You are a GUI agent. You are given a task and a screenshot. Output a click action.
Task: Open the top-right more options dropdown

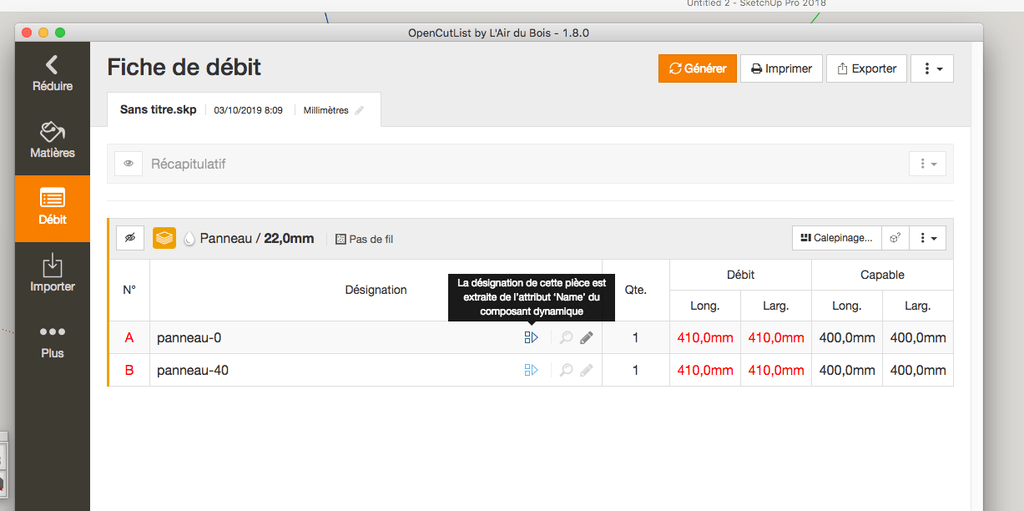(x=932, y=69)
